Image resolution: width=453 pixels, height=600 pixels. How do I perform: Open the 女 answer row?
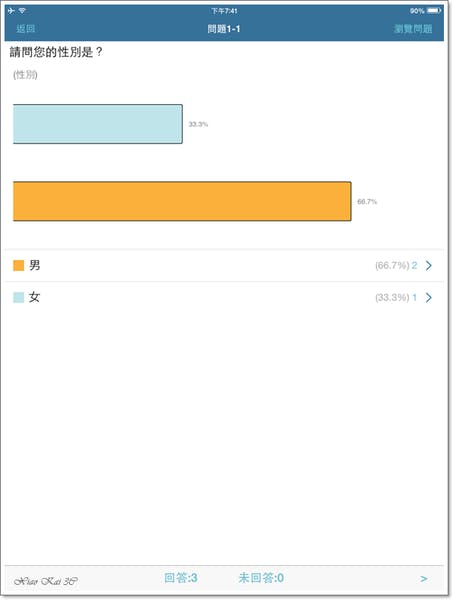pyautogui.click(x=224, y=297)
